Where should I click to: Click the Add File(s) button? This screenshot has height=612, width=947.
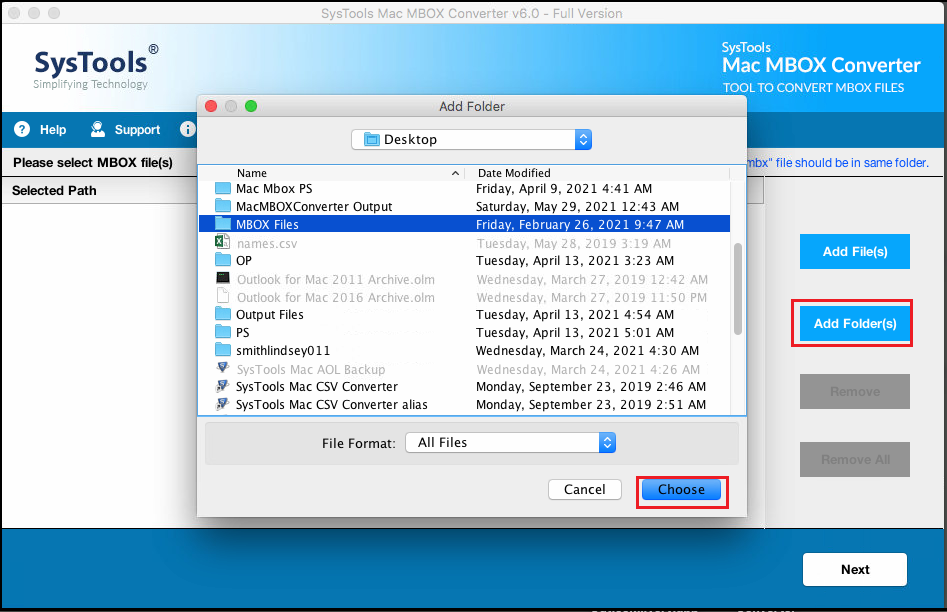[855, 251]
